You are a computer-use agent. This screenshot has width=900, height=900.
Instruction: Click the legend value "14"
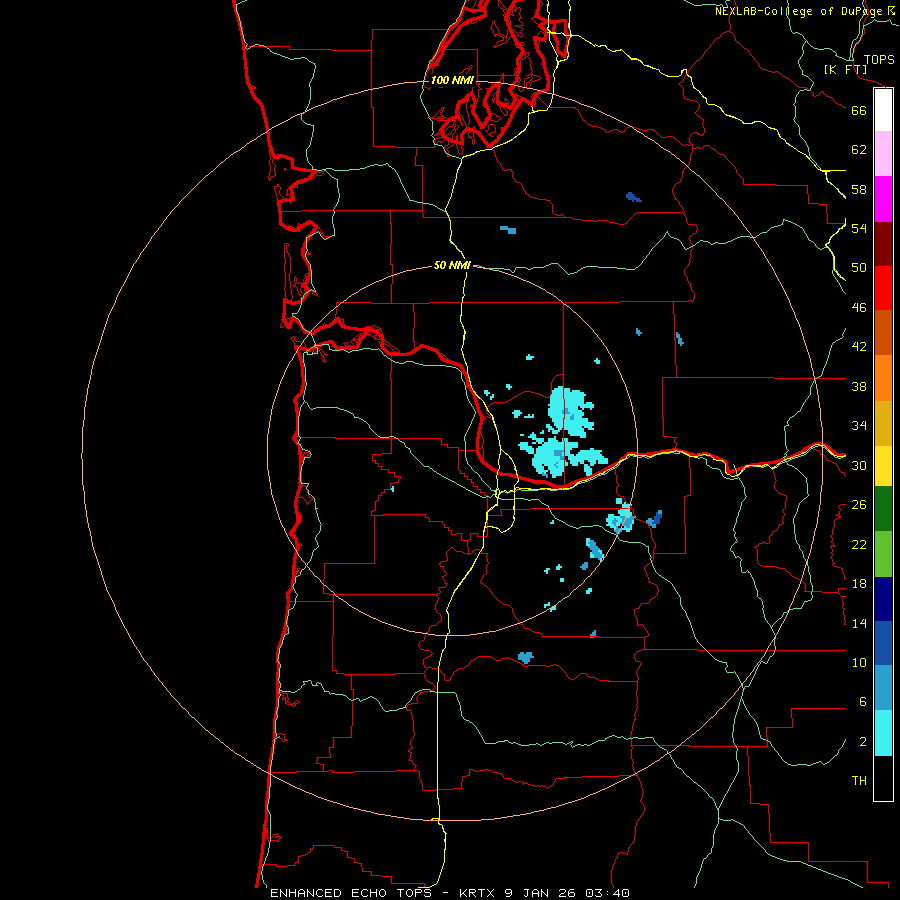pyautogui.click(x=859, y=623)
